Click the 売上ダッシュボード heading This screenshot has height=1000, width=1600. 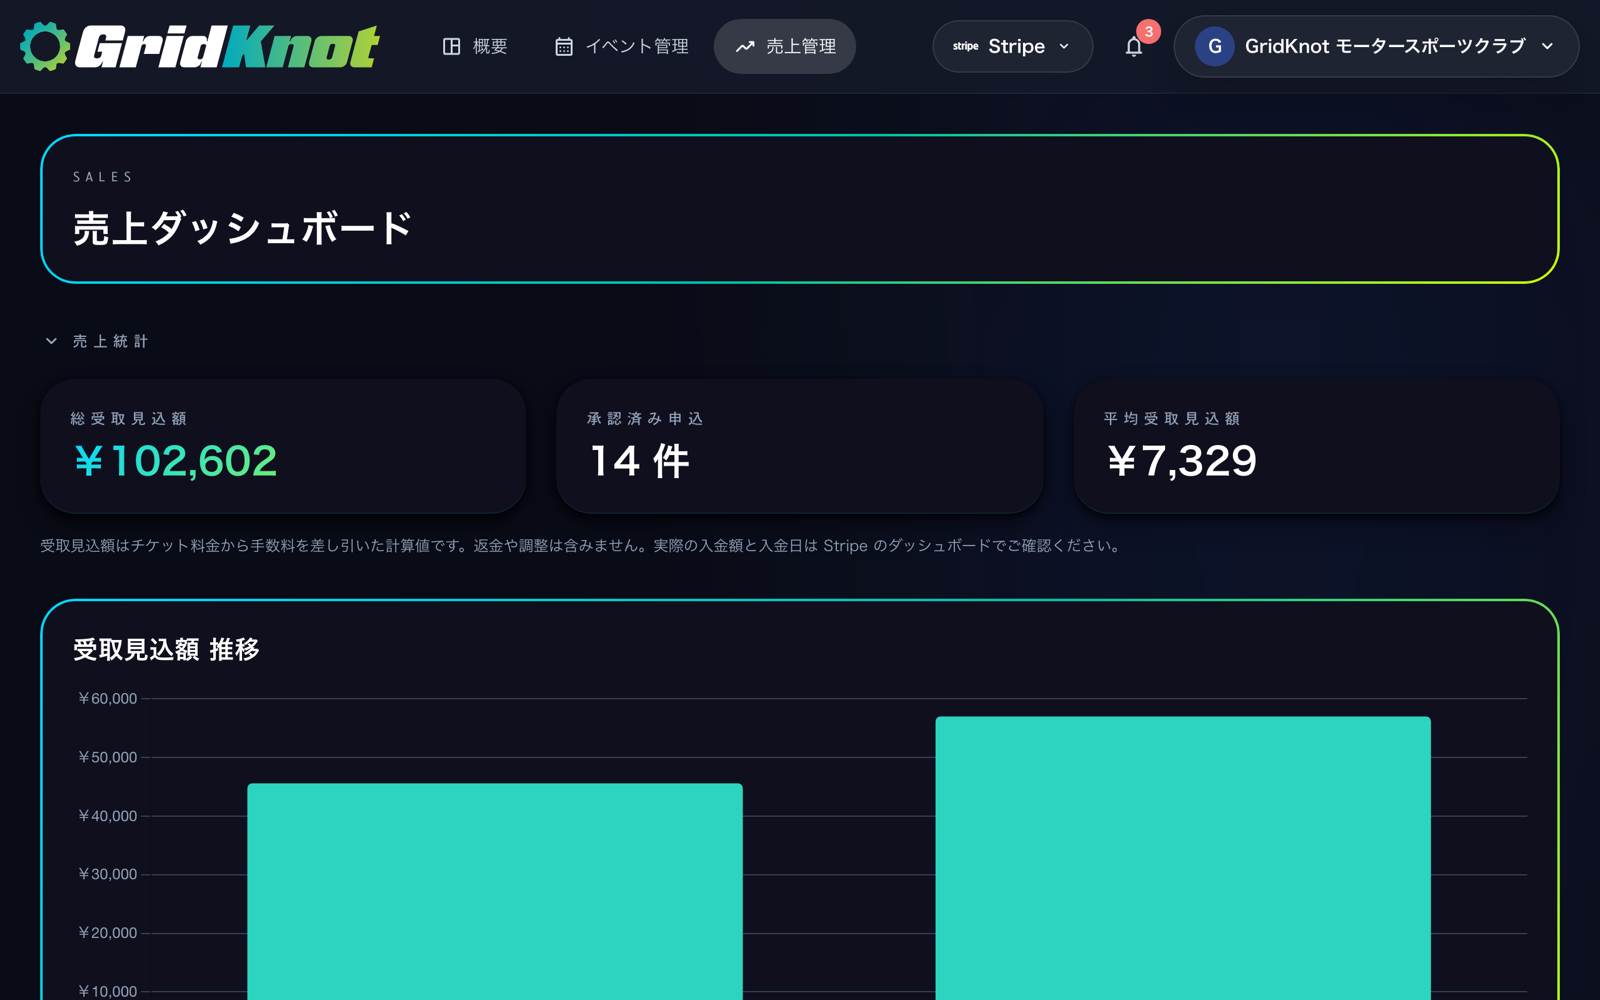(x=243, y=228)
